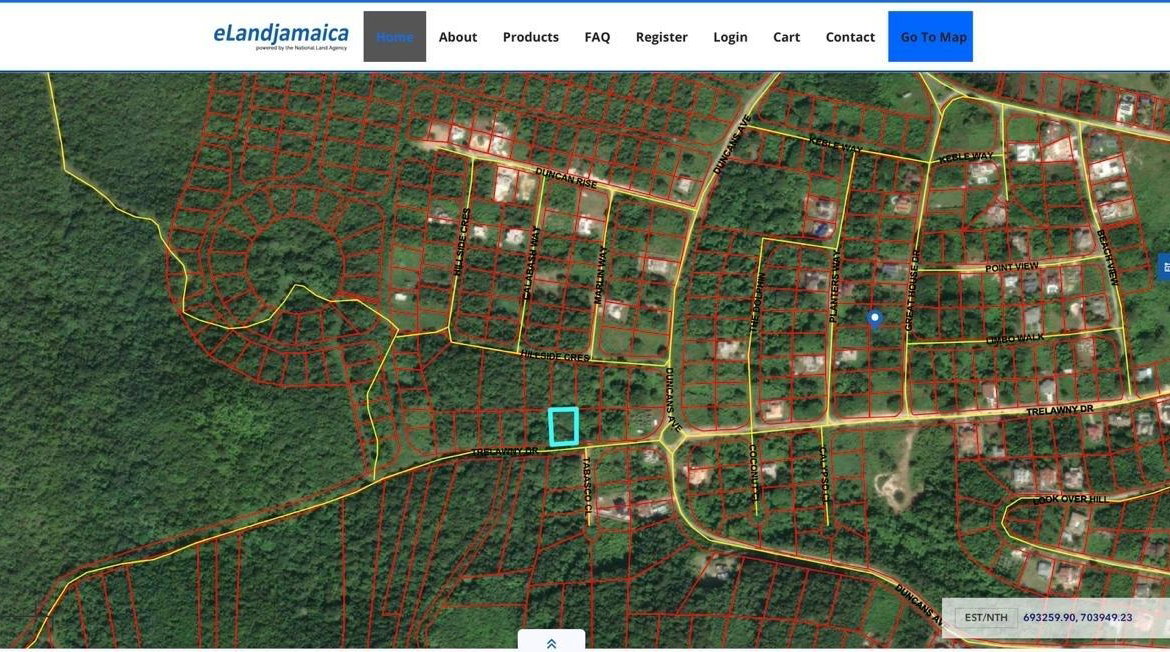1170x652 pixels.
Task: Click the eLandjamaica logo
Action: point(278,33)
